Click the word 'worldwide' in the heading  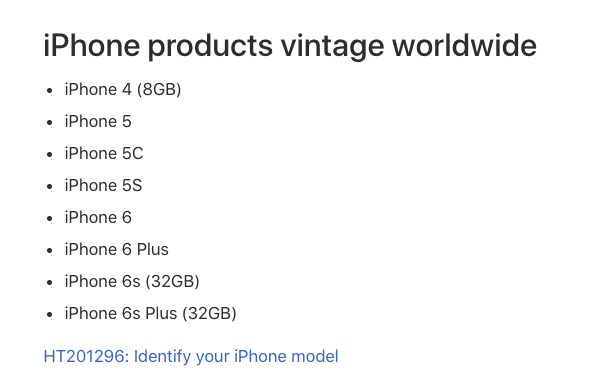(x=464, y=45)
